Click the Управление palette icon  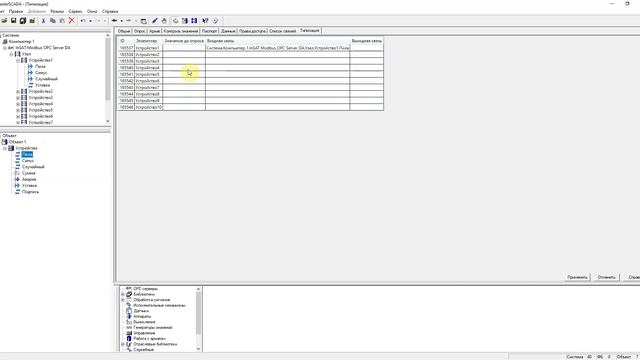pos(129,333)
